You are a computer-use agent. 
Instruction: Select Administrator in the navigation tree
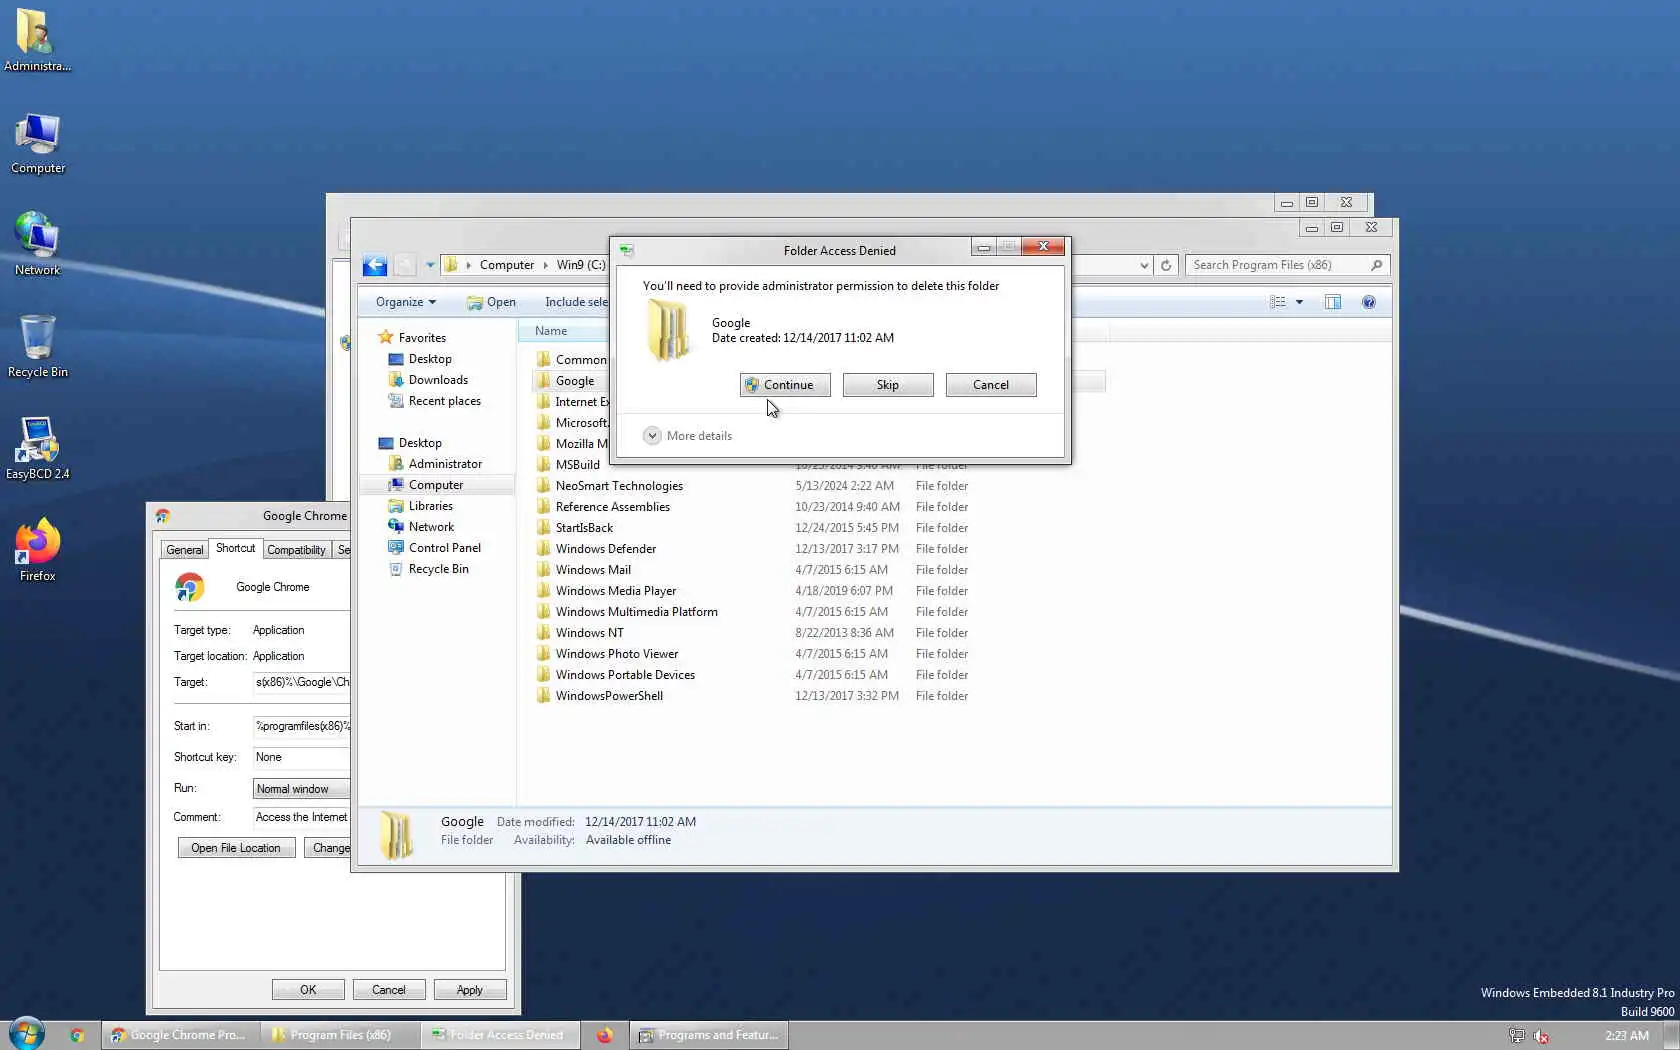[x=445, y=464]
